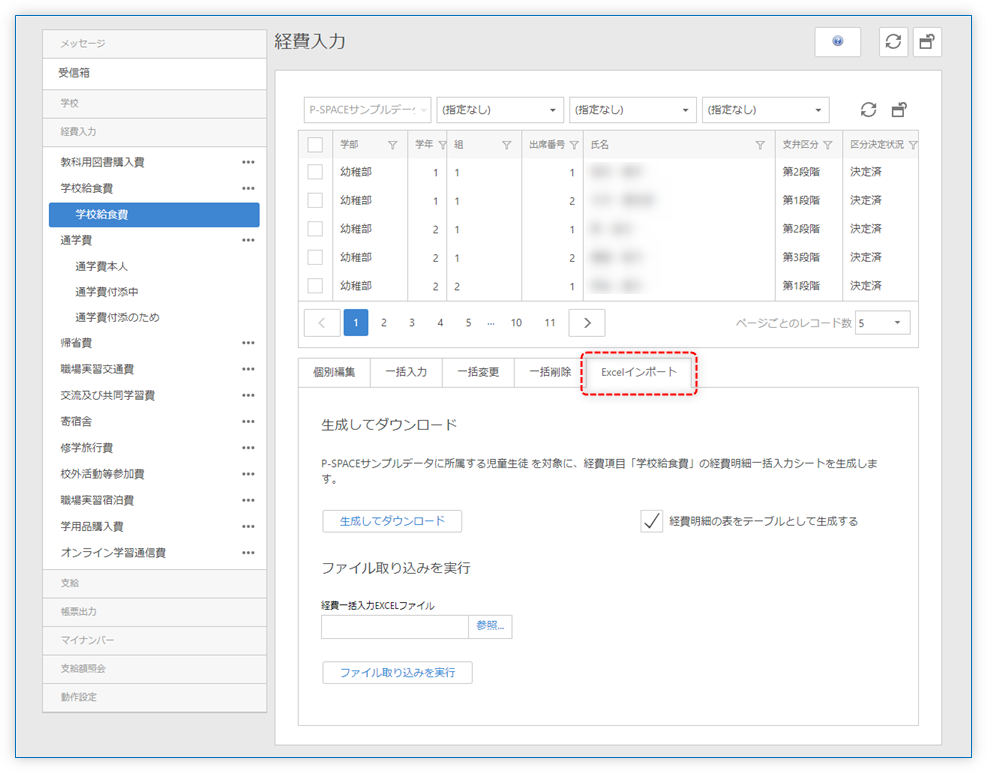Screen dimensions: 987x773
Task: Jump to page 11 of the list
Action: click(550, 323)
